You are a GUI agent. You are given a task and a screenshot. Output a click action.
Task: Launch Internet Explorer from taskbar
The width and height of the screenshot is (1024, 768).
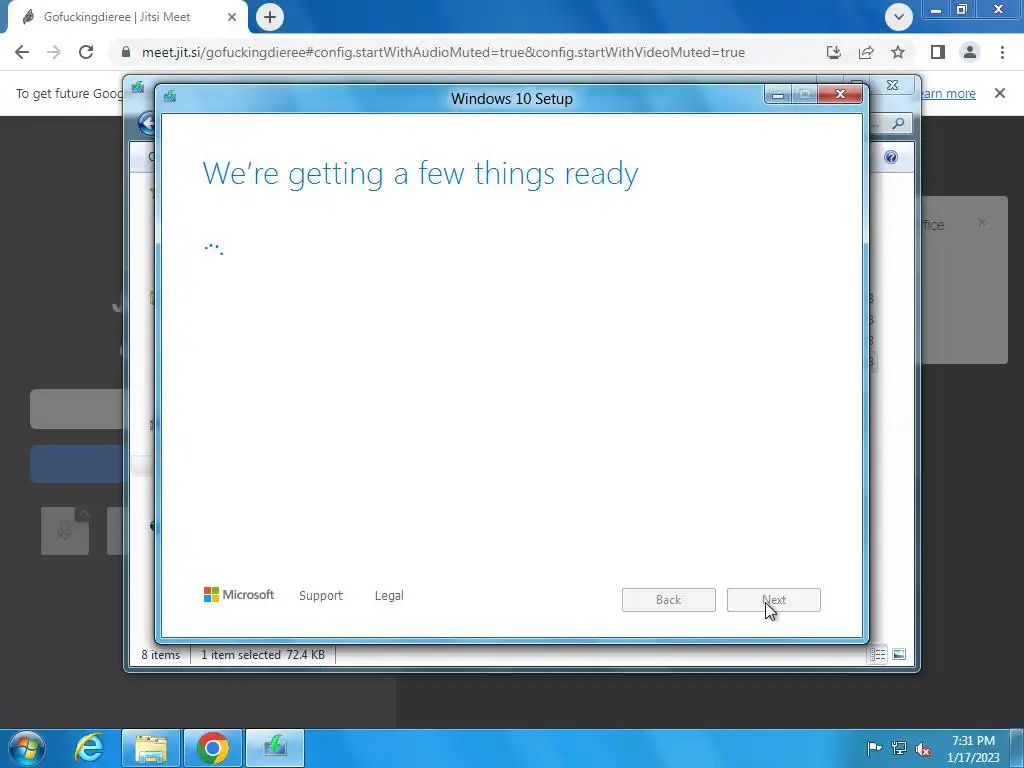tap(89, 748)
